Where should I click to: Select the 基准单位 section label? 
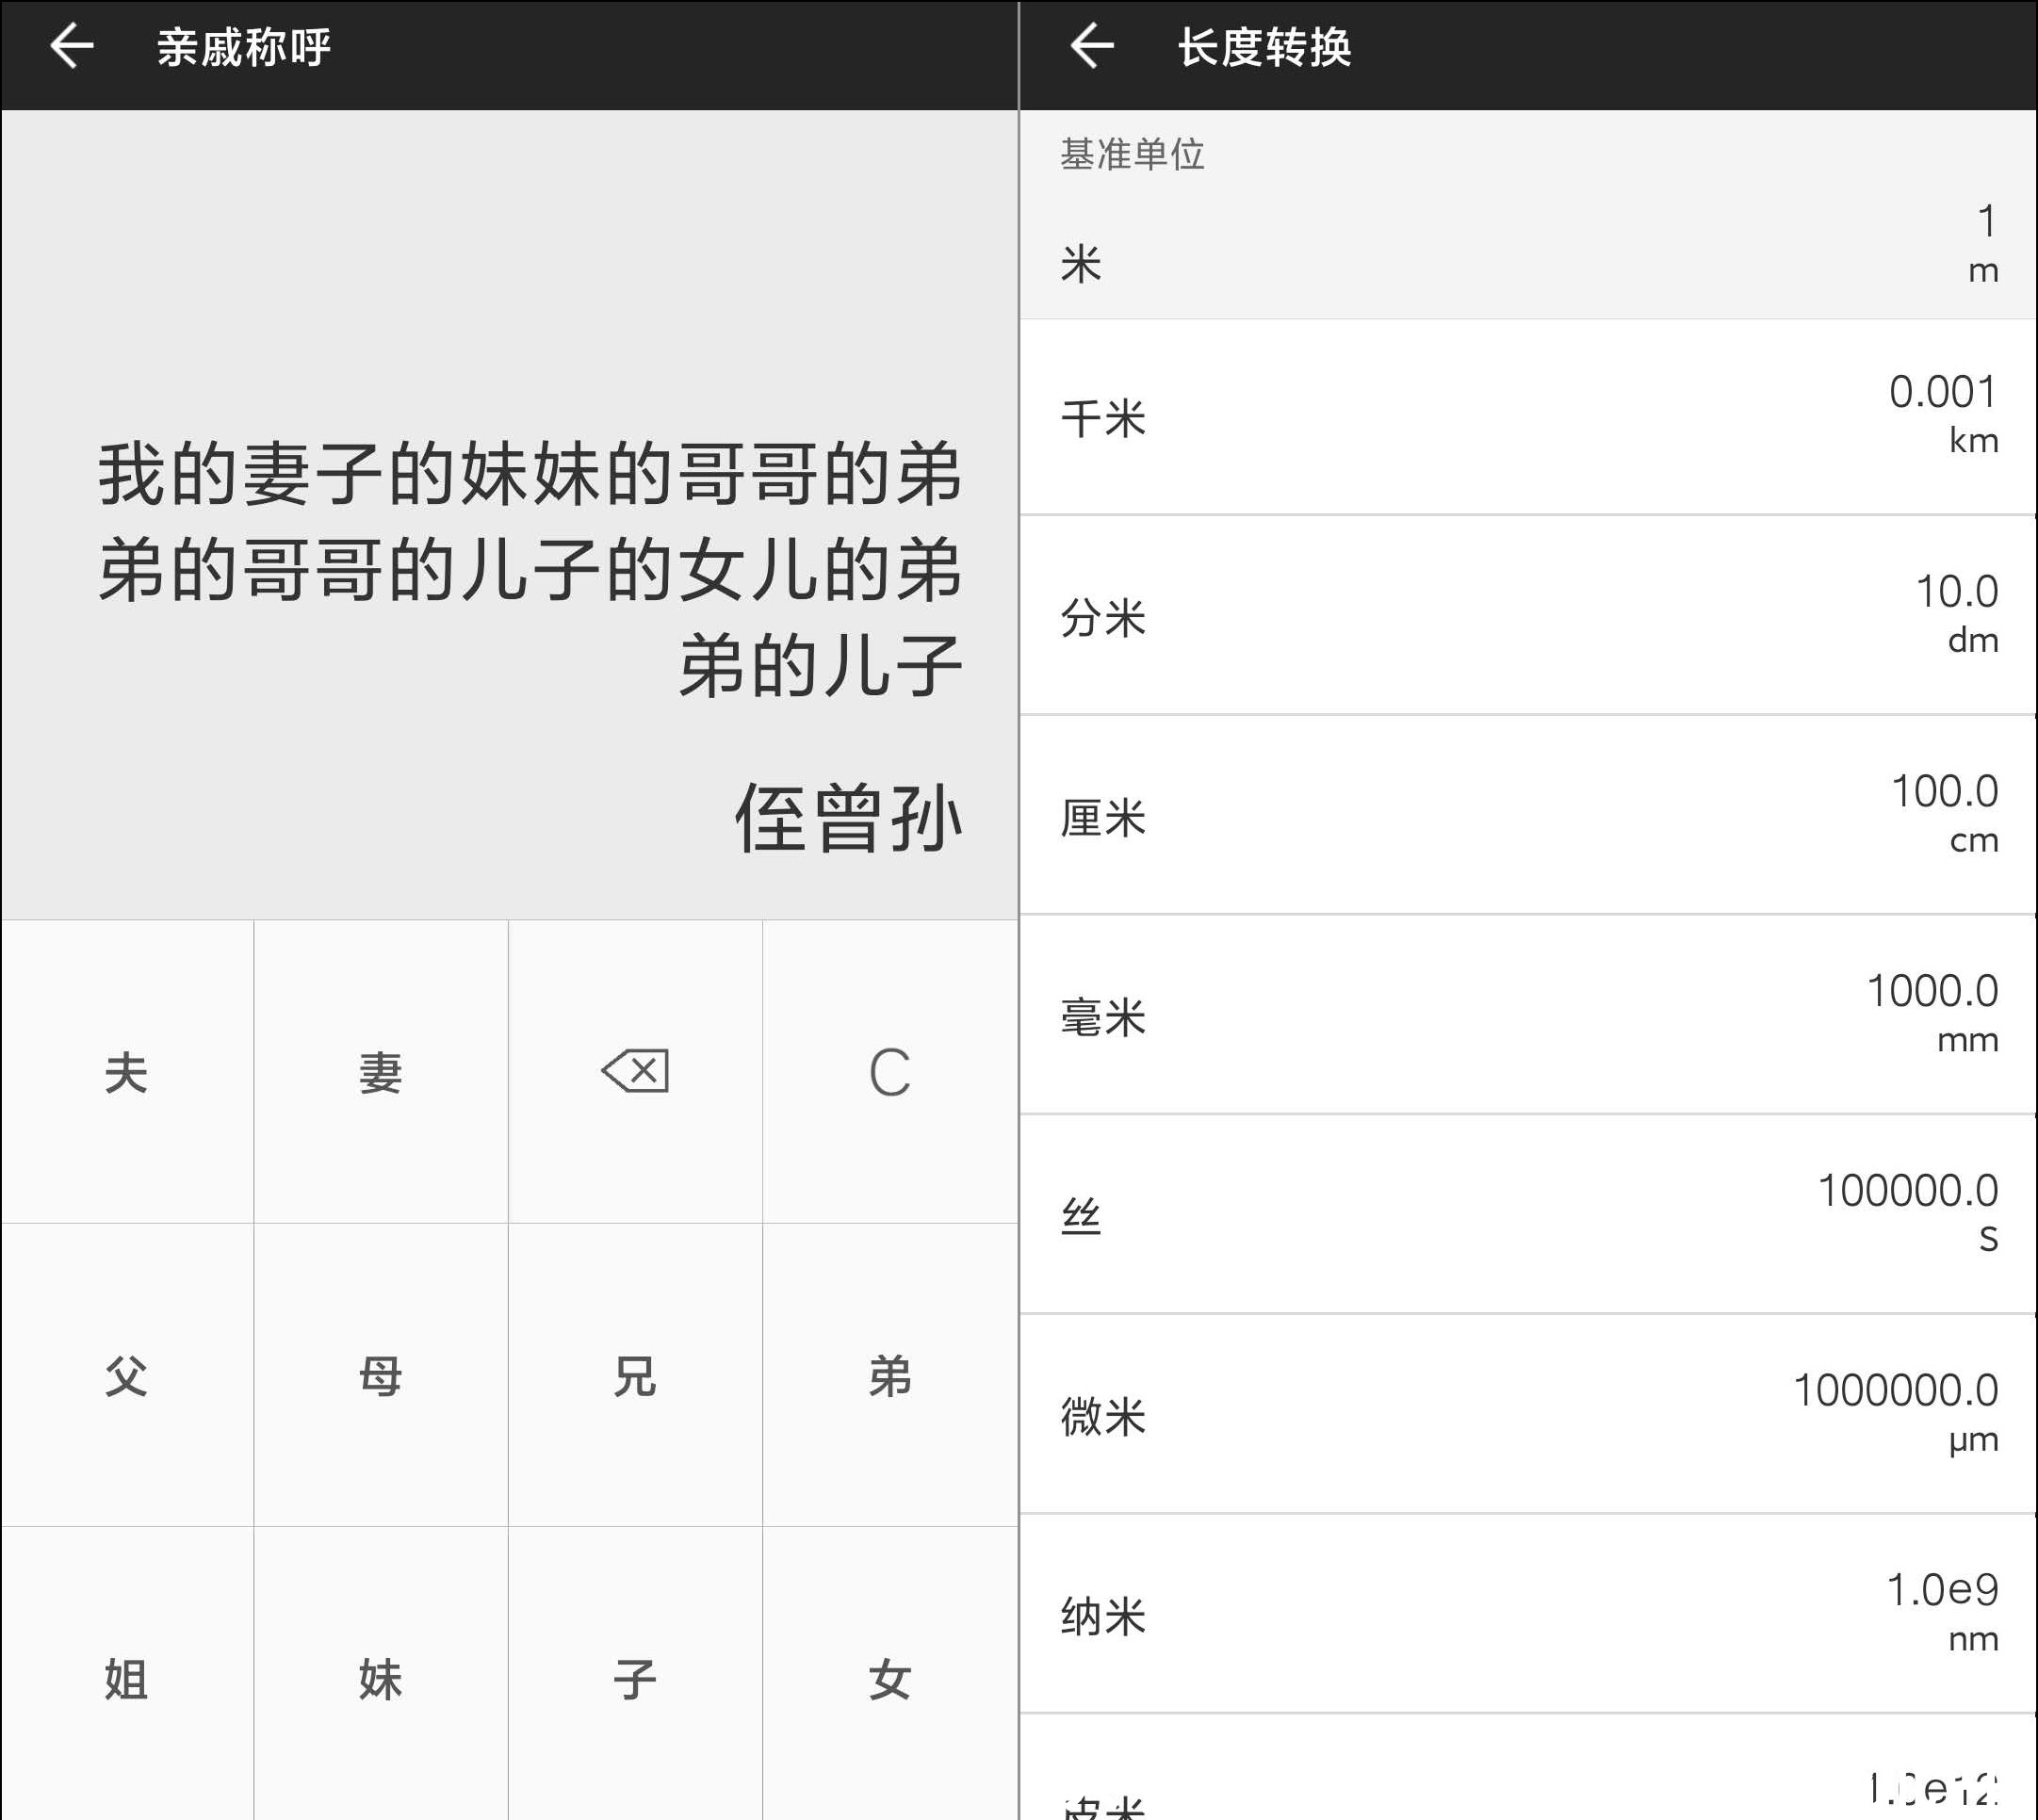click(x=1132, y=154)
